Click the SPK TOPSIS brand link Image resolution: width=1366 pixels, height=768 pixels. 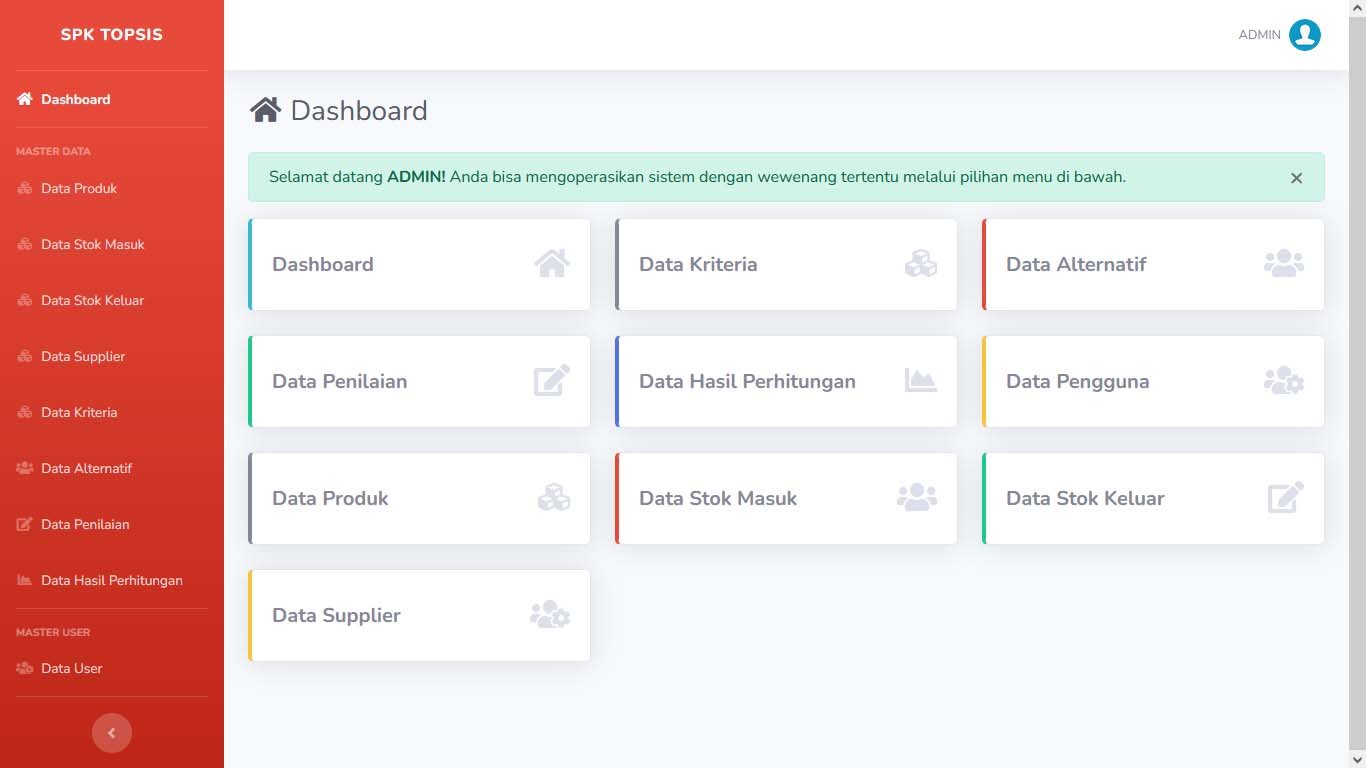tap(111, 34)
